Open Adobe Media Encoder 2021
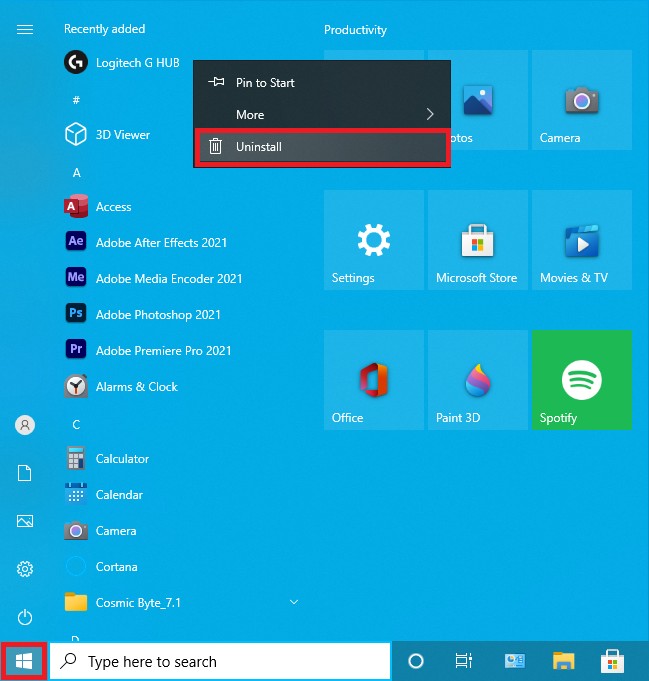Image resolution: width=649 pixels, height=681 pixels. pos(153,278)
